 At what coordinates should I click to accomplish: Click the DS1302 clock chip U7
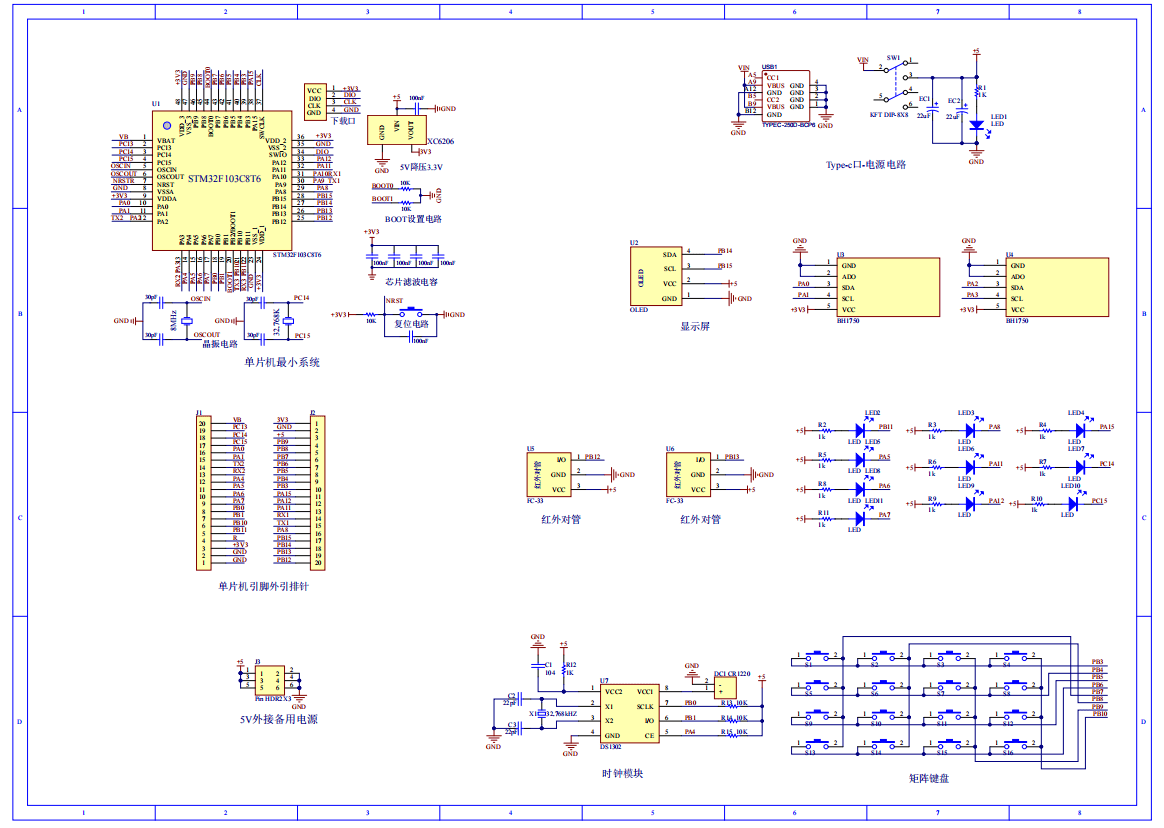(628, 713)
